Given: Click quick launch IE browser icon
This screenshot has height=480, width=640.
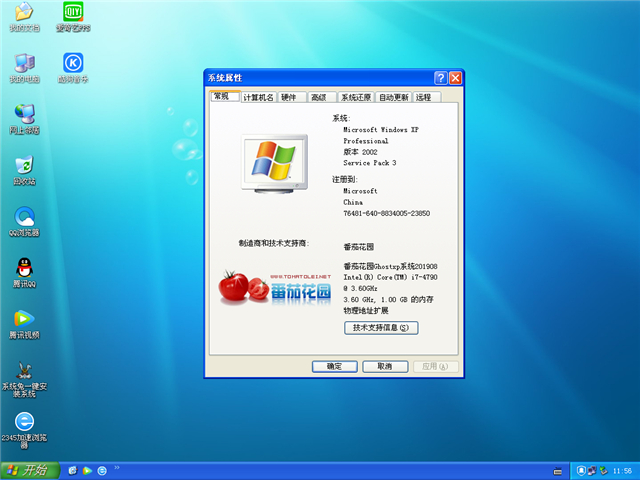Looking at the screenshot, I should [102, 471].
